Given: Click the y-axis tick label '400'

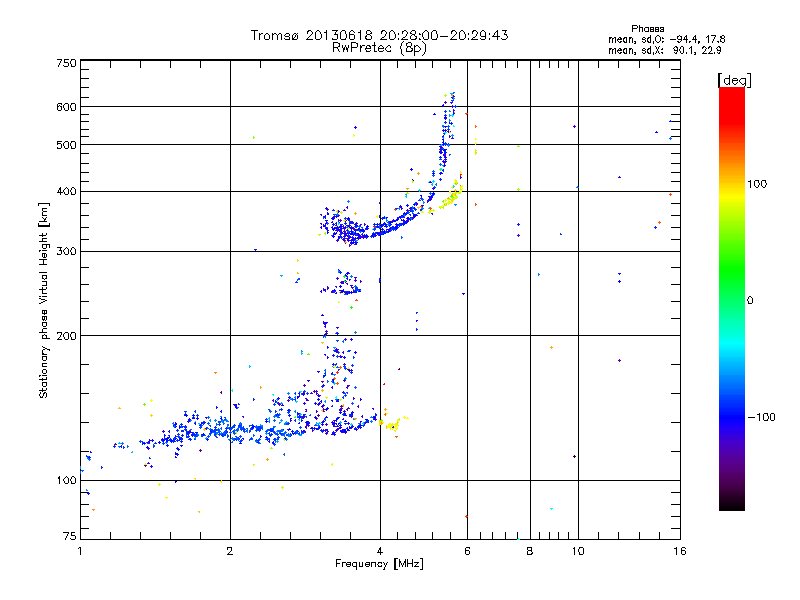Looking at the screenshot, I should (66, 192).
